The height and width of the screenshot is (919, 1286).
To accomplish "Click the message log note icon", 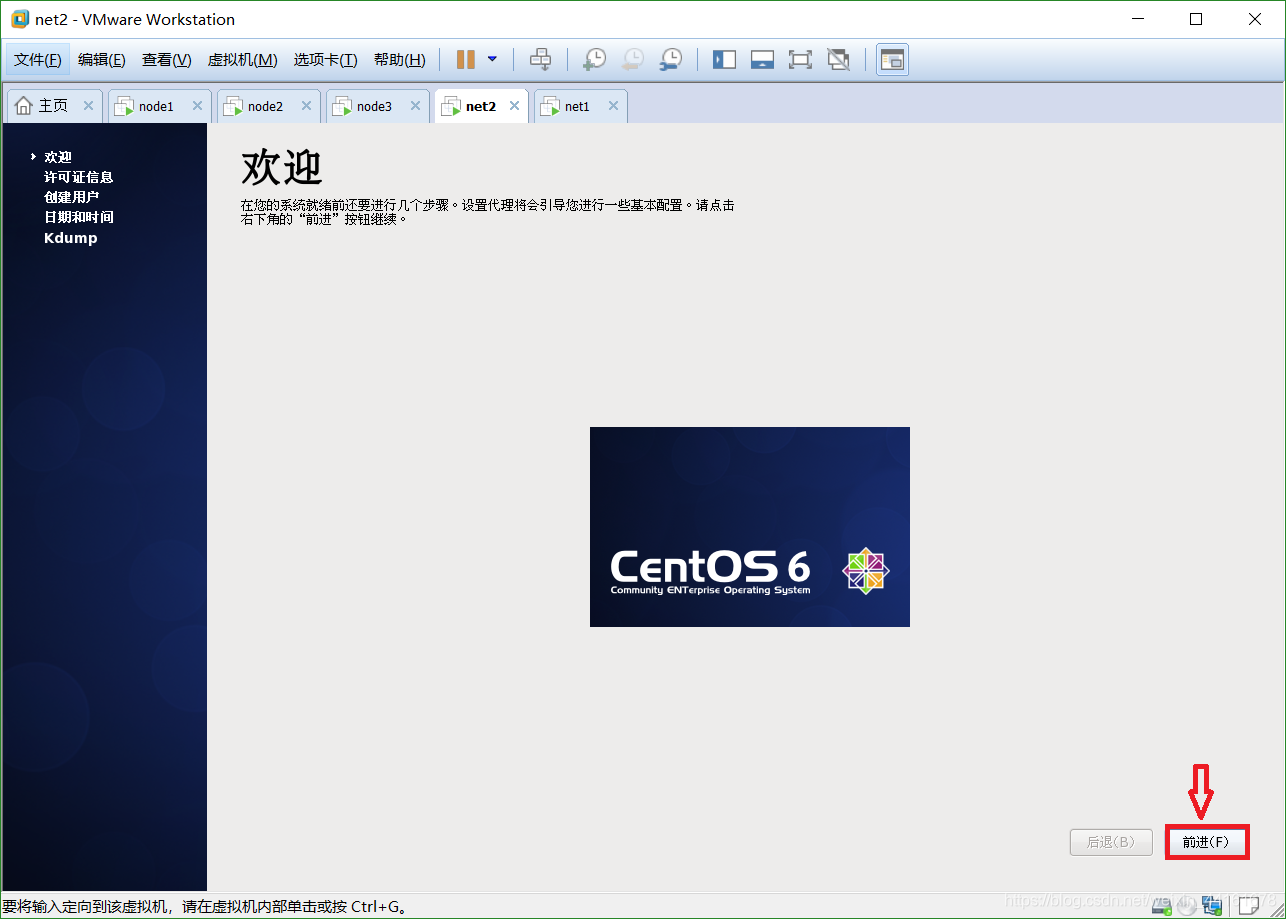I will tap(1248, 906).
